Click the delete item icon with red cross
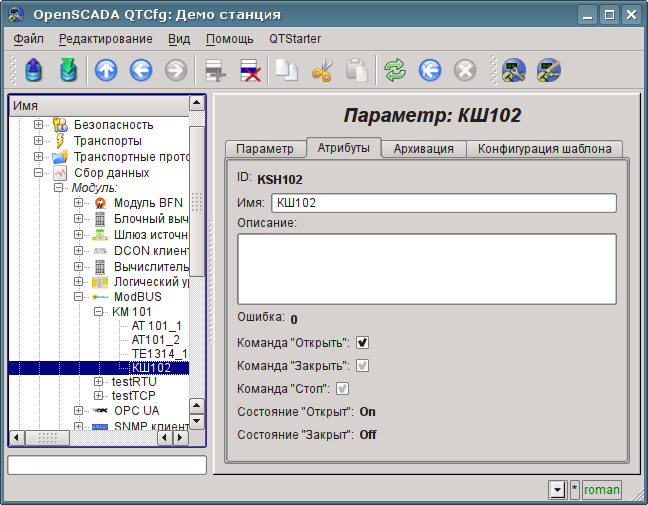Image resolution: width=648 pixels, height=505 pixels. 249,70
